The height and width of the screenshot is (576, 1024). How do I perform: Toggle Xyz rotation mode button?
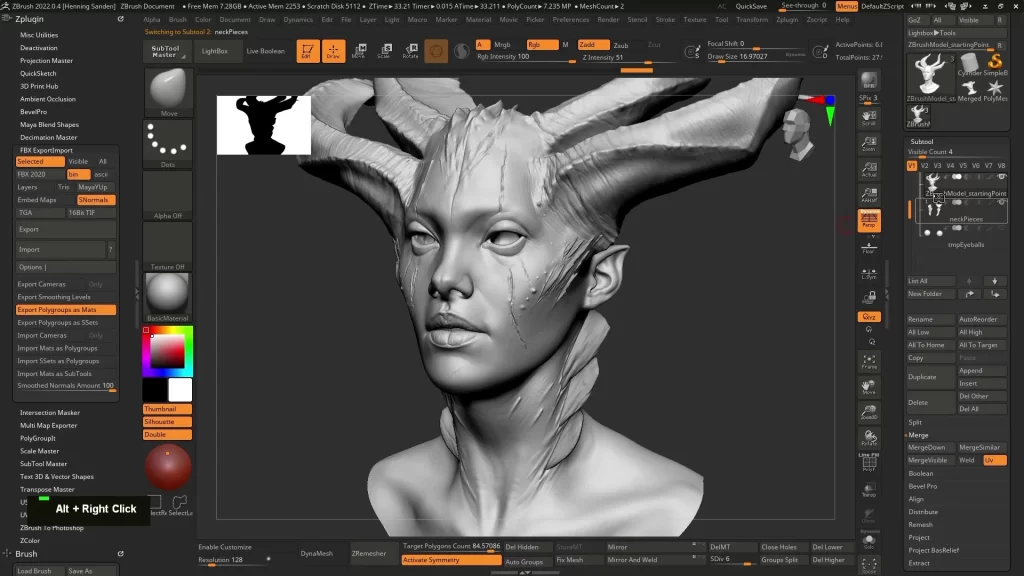click(869, 317)
